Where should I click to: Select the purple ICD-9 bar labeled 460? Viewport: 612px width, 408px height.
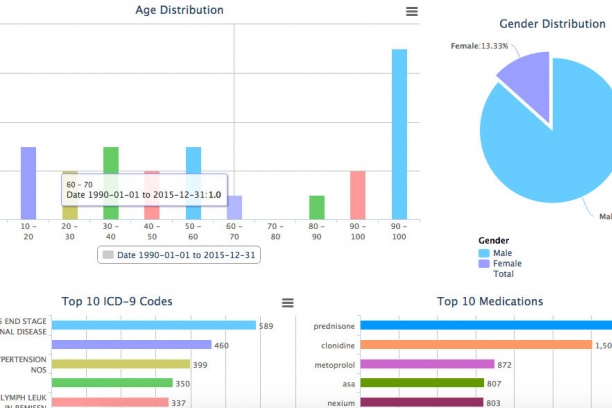[x=130, y=344]
